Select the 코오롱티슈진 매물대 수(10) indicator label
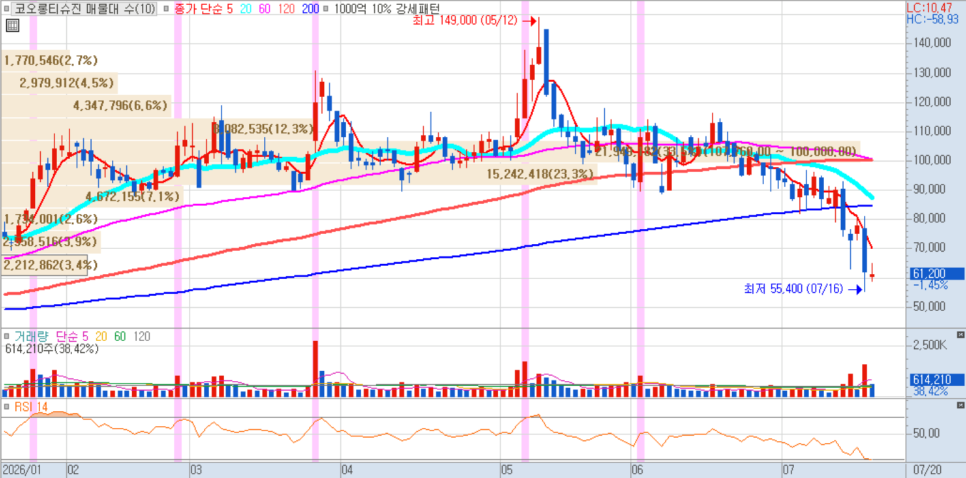The height and width of the screenshot is (478, 966). point(85,9)
